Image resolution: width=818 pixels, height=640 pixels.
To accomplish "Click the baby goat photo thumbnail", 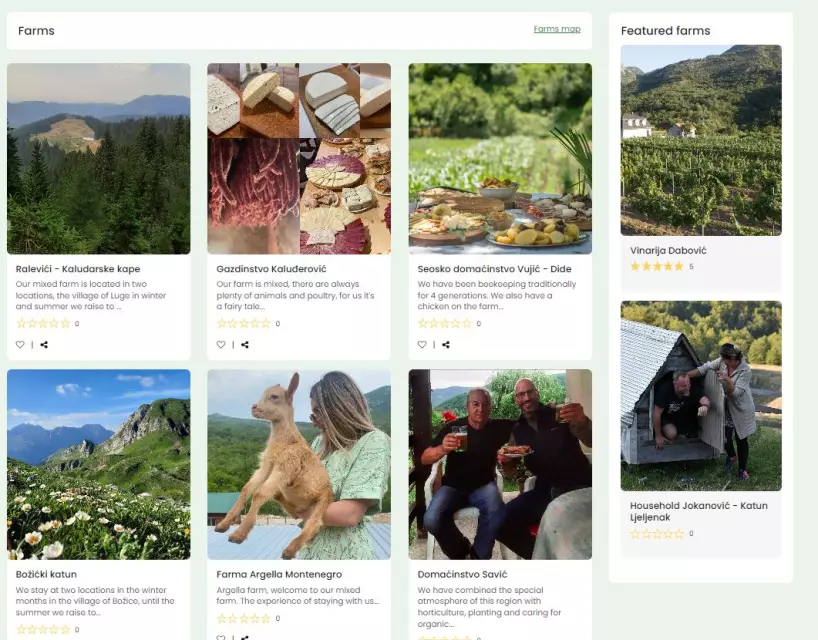I will click(x=299, y=464).
